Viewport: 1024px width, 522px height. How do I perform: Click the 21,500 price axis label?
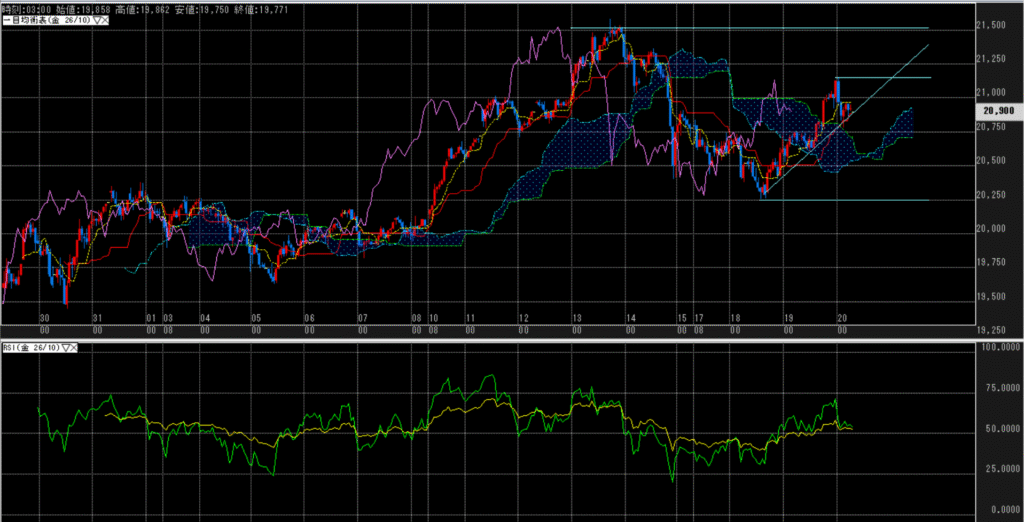point(993,25)
